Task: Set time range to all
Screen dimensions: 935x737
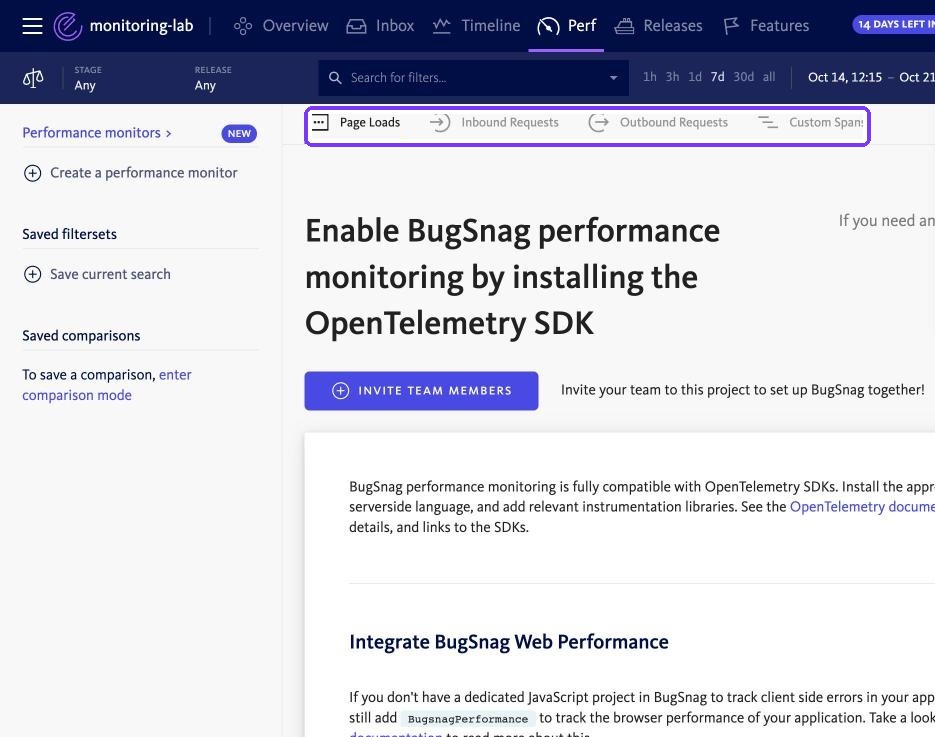Action: [x=769, y=77]
